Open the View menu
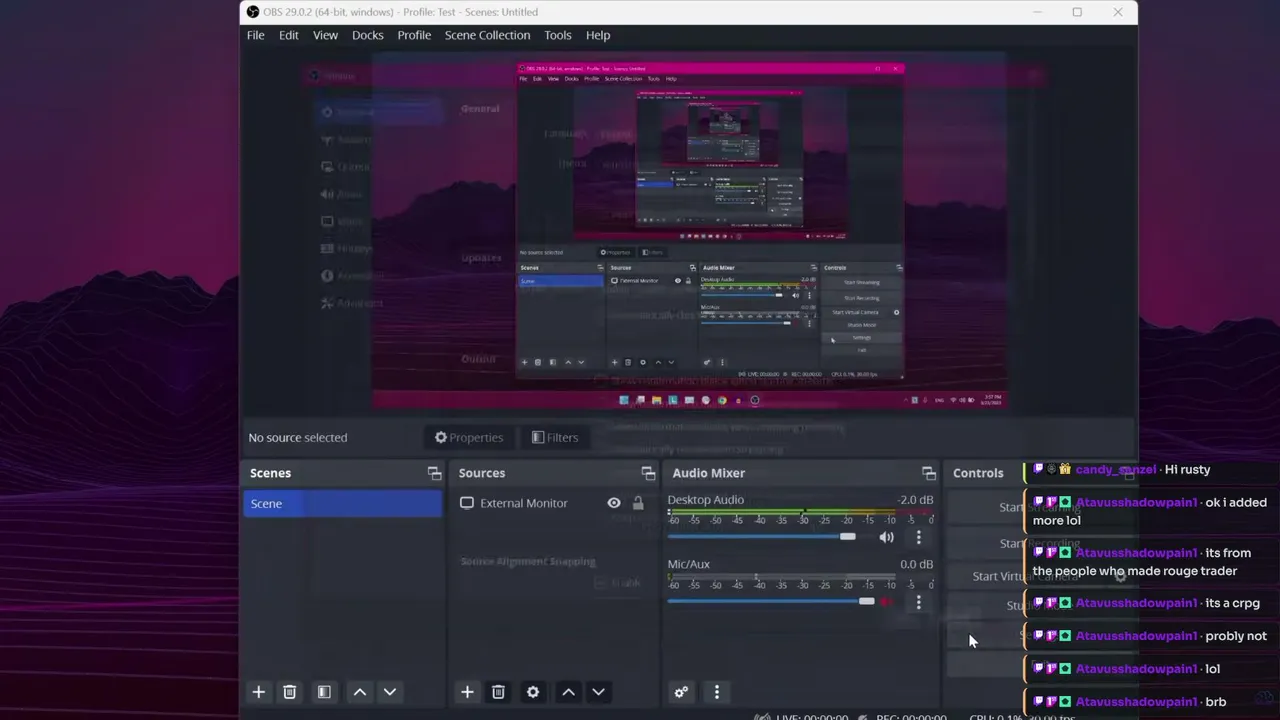This screenshot has height=720, width=1280. [x=326, y=35]
